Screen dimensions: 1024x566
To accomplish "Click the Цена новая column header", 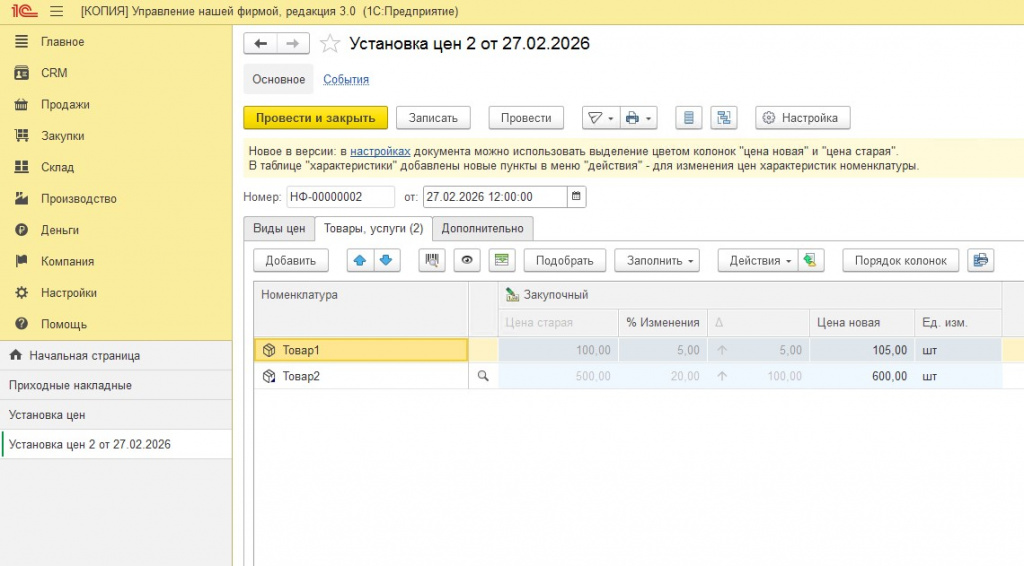I will pyautogui.click(x=862, y=322).
